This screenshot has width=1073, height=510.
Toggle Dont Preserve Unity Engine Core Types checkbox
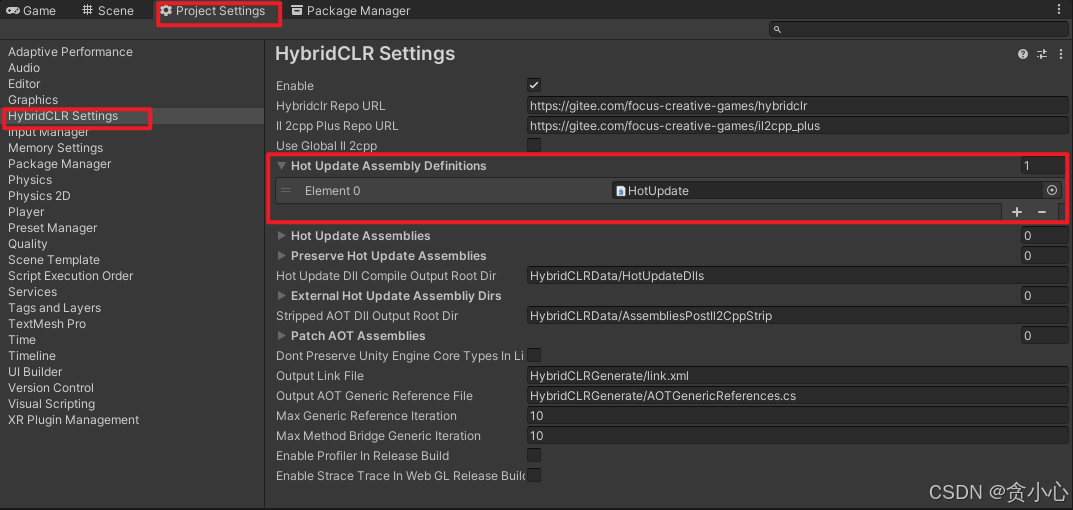coord(534,355)
